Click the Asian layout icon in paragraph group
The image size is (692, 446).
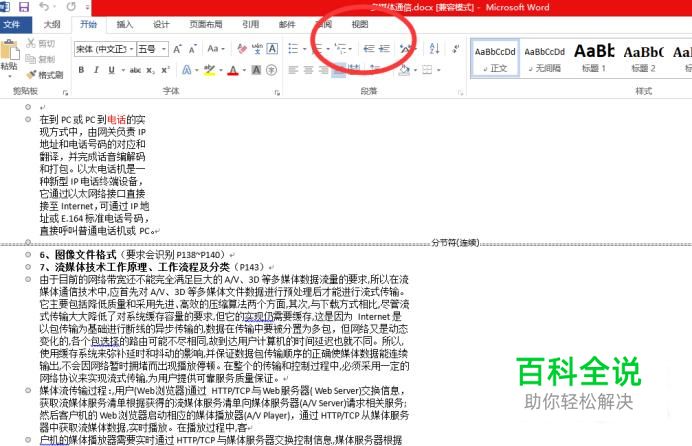405,49
